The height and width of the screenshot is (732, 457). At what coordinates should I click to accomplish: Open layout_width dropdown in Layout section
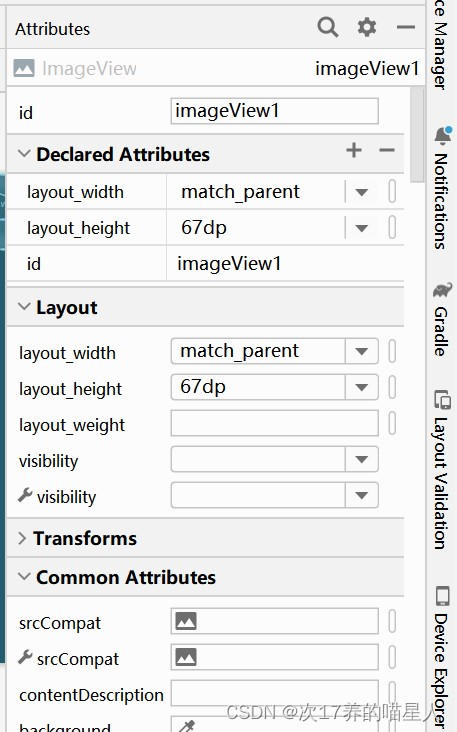[362, 351]
